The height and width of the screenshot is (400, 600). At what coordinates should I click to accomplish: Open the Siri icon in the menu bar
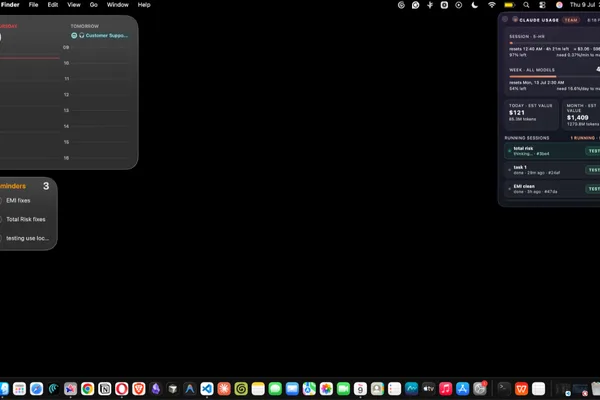tap(559, 5)
